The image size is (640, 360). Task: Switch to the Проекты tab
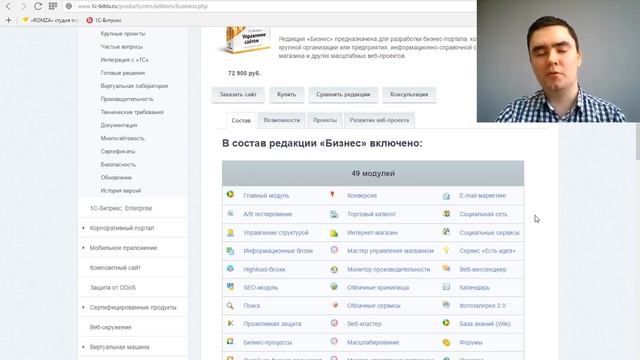(325, 120)
